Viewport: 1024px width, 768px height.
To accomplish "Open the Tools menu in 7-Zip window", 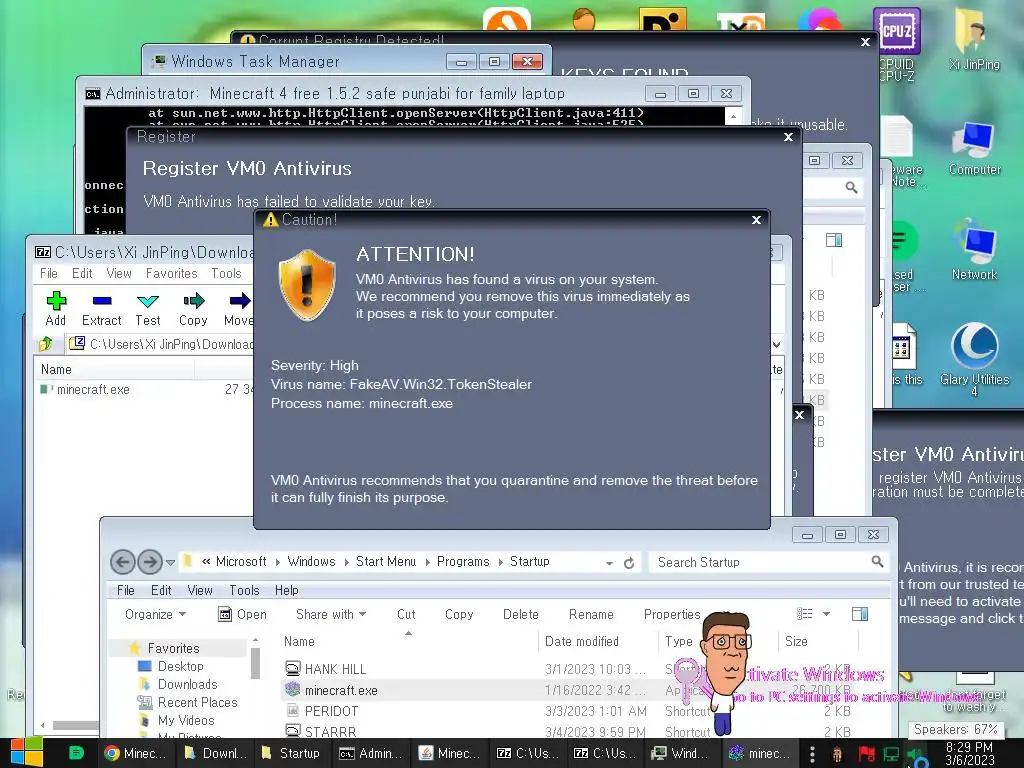I will point(226,274).
